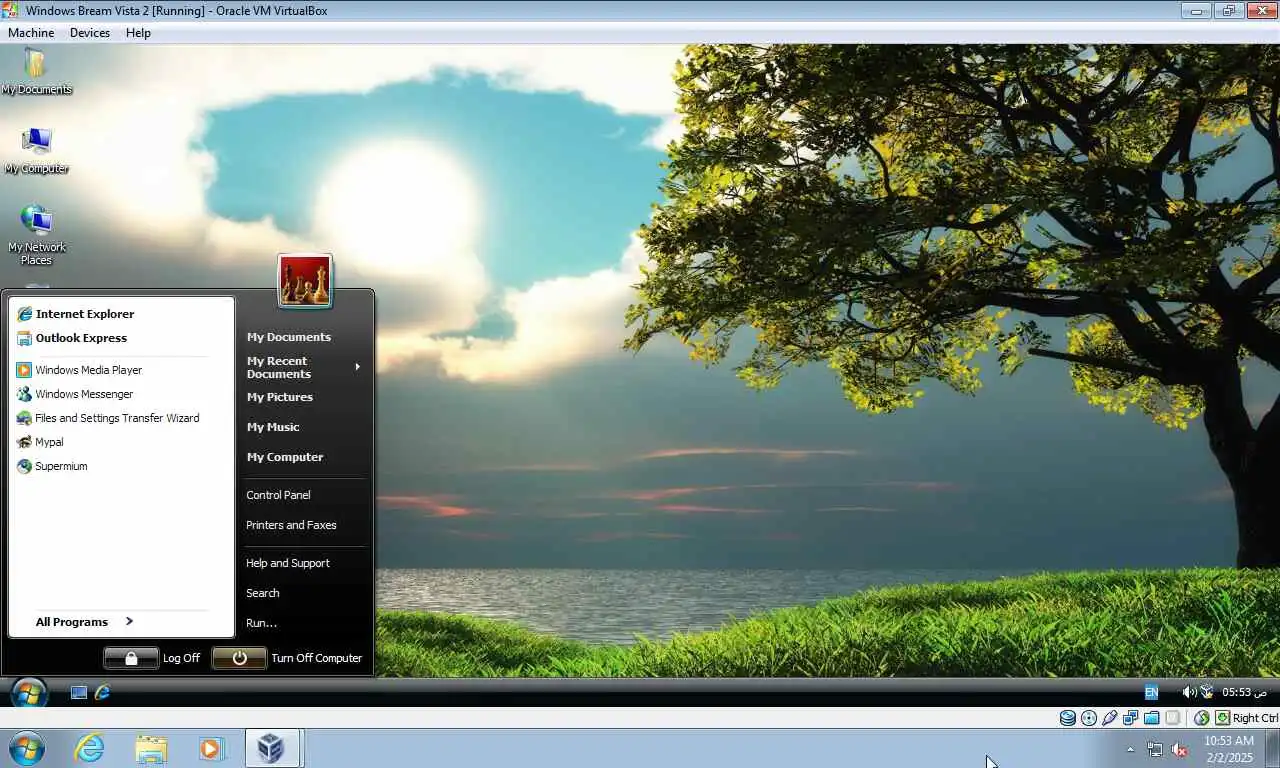Open Windows Explorer on host taskbar

(x=151, y=748)
